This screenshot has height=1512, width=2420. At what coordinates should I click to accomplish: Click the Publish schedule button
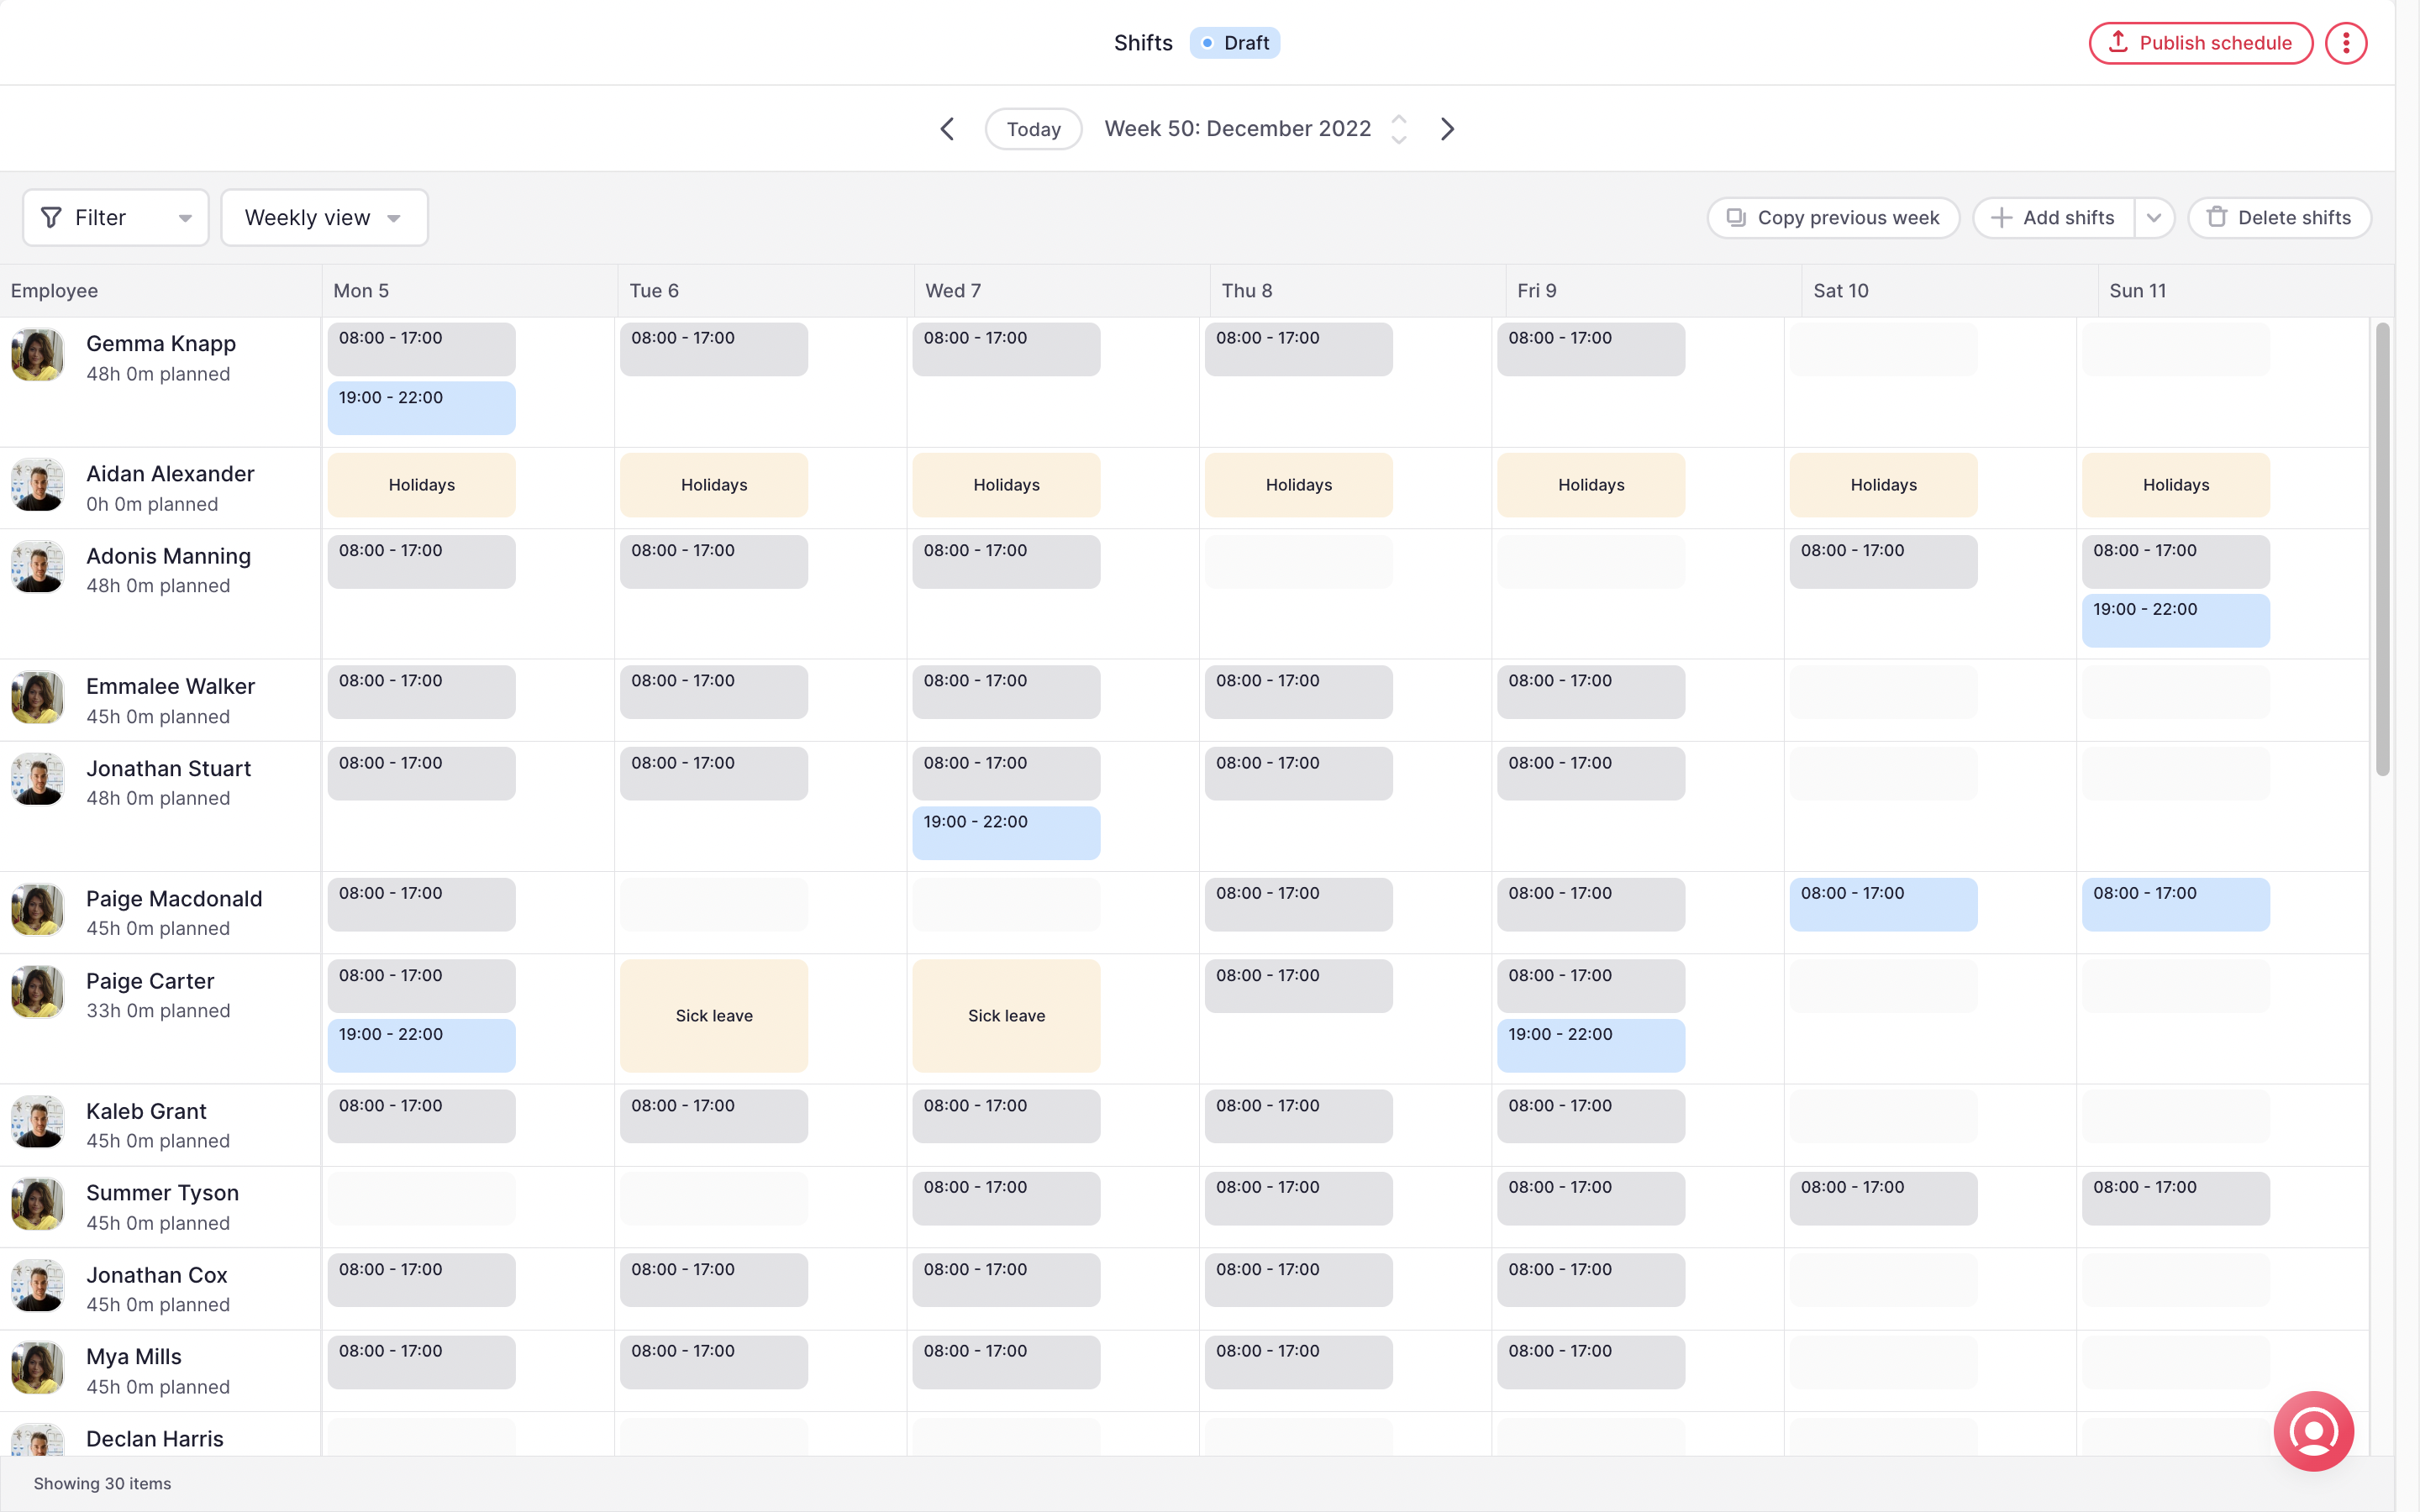pyautogui.click(x=2199, y=42)
